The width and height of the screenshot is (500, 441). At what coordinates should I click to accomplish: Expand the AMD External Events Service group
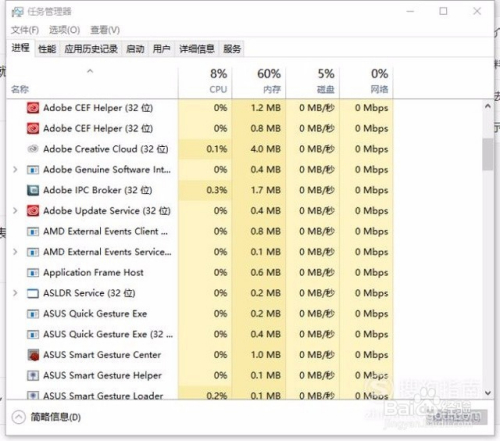click(15, 252)
